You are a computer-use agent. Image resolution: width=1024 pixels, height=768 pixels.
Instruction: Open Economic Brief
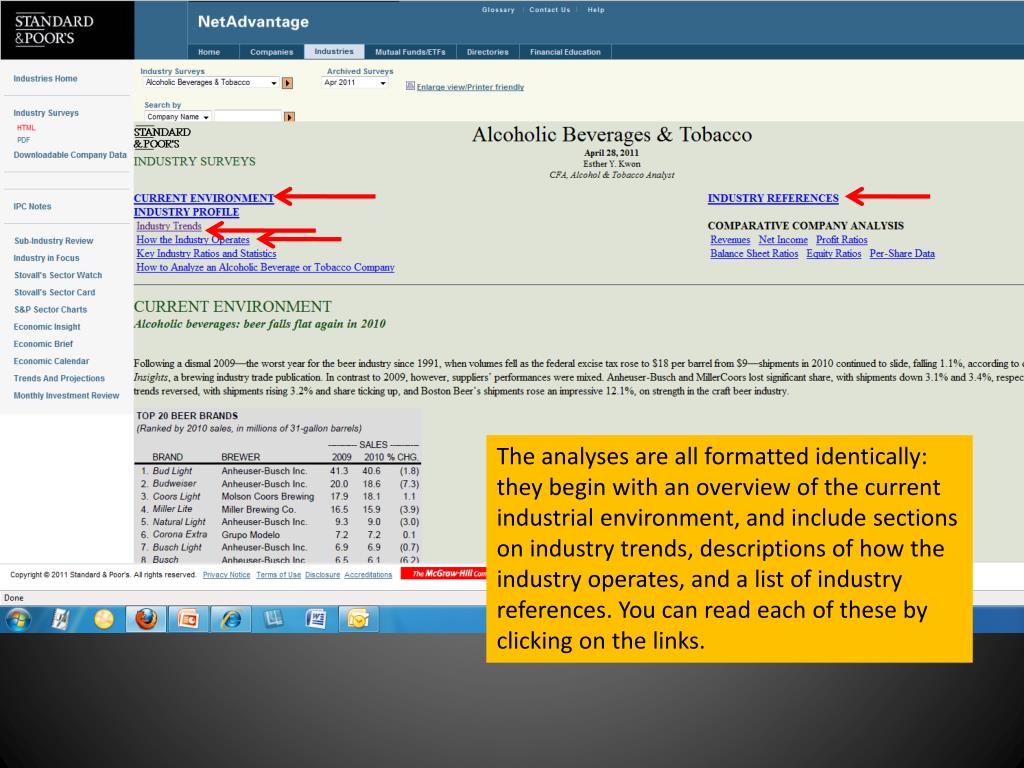pos(43,344)
